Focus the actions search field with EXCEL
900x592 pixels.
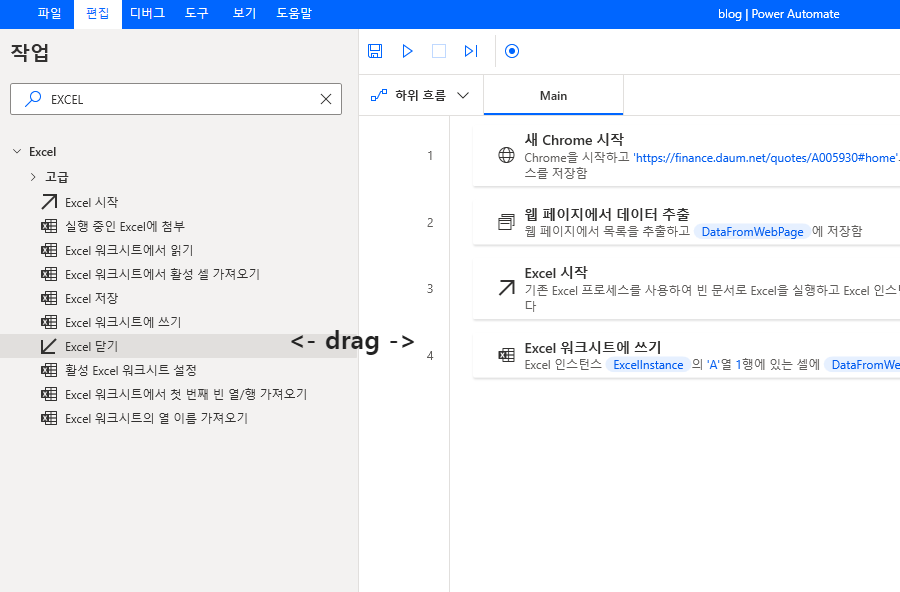pos(176,99)
